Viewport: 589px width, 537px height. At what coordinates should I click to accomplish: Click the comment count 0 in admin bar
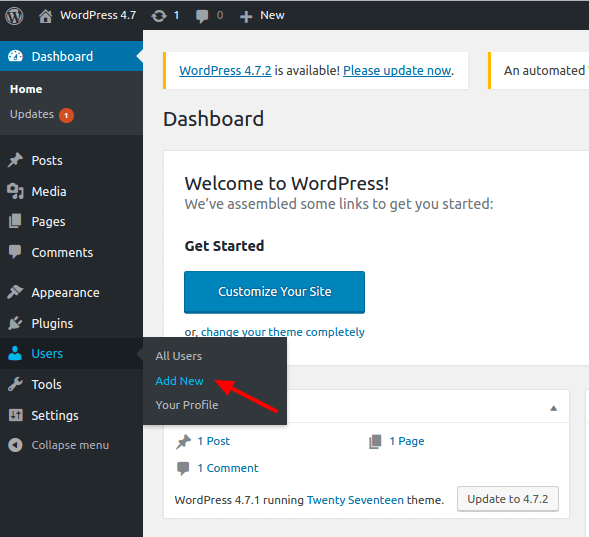220,15
